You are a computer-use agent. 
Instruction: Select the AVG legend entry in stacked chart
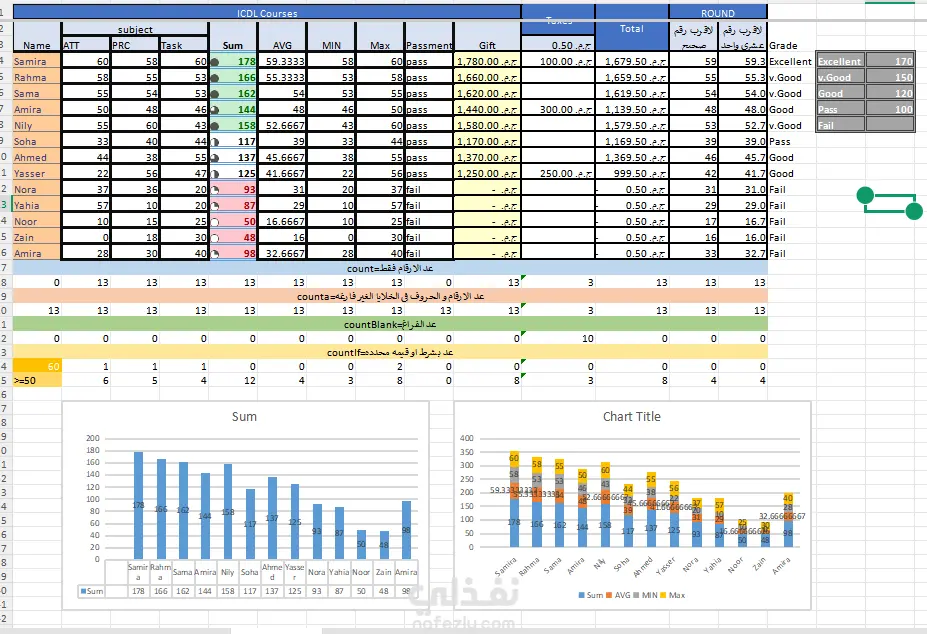click(618, 595)
